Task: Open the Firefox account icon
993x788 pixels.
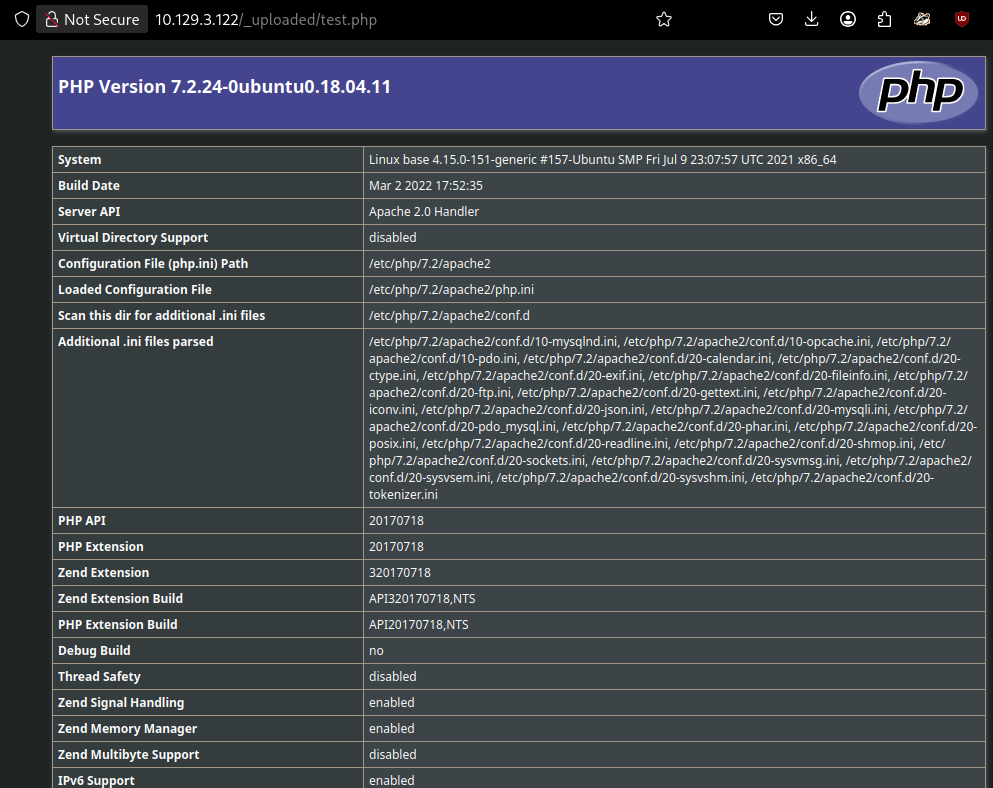Action: click(848, 19)
